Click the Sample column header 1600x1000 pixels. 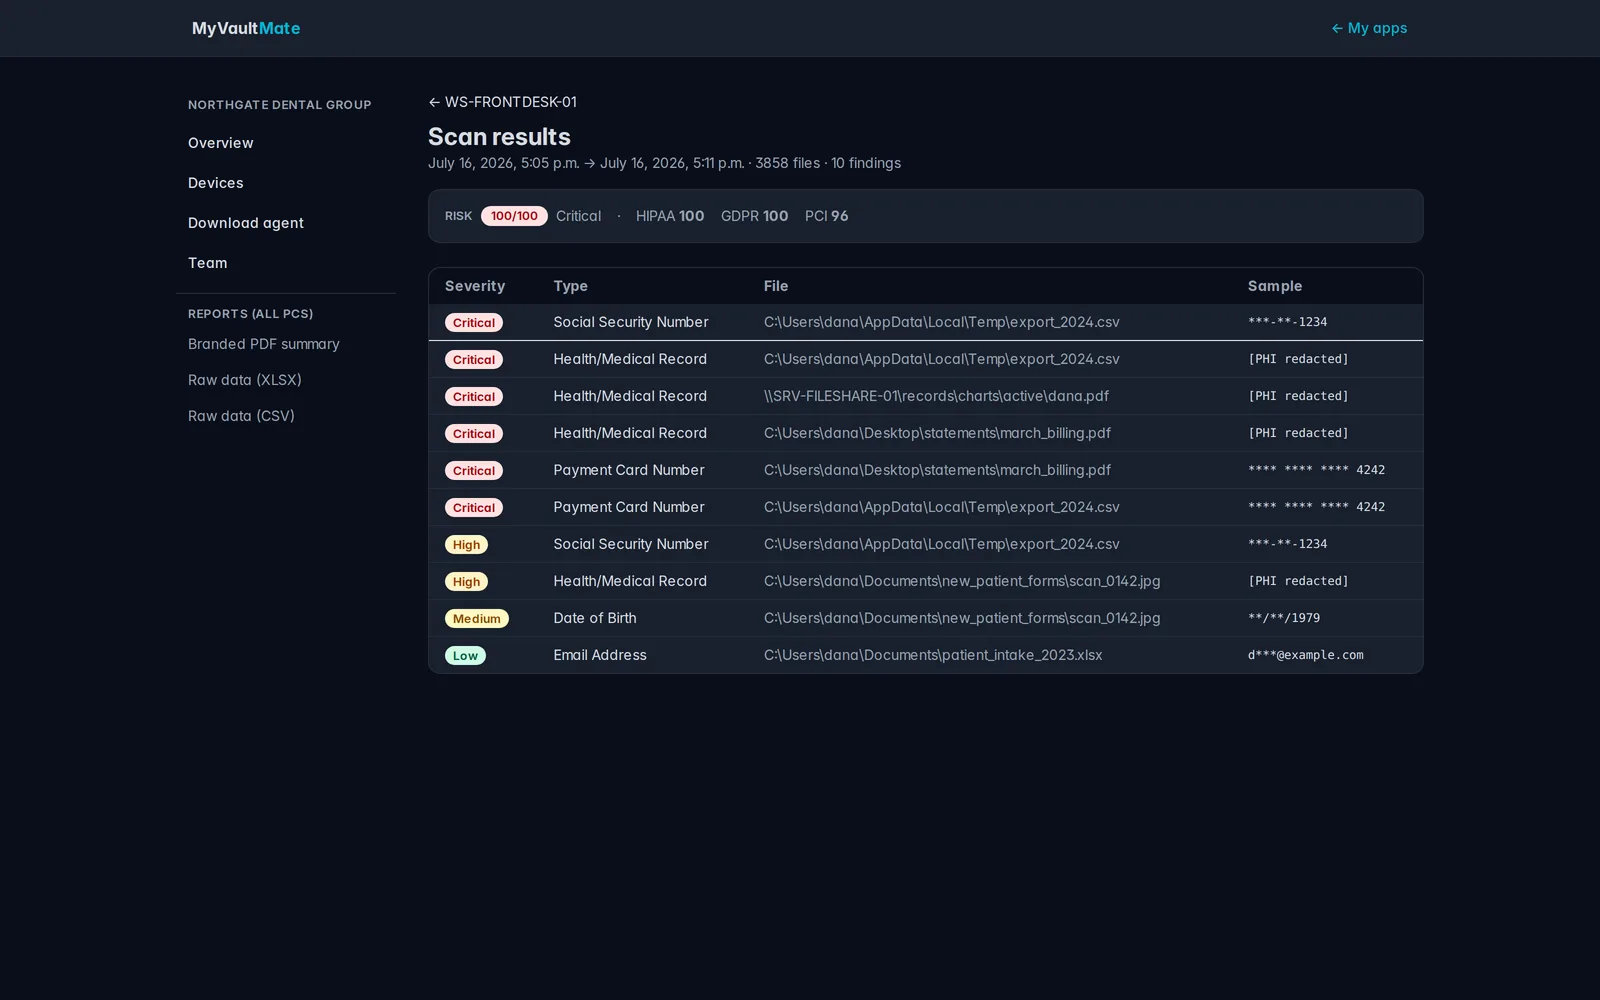[1275, 286]
